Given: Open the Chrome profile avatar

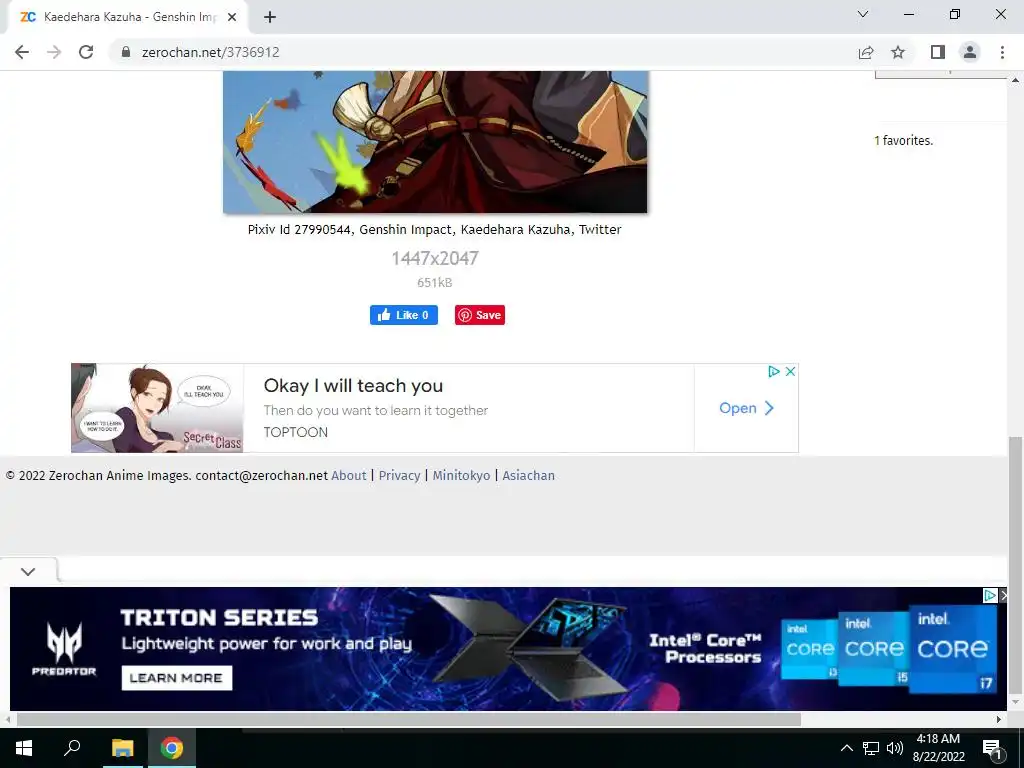Looking at the screenshot, I should (x=970, y=52).
